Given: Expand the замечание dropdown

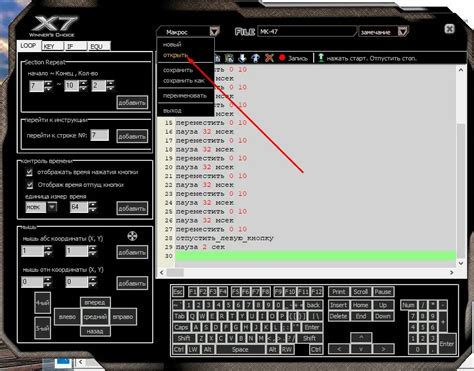Looking at the screenshot, I should 403,32.
